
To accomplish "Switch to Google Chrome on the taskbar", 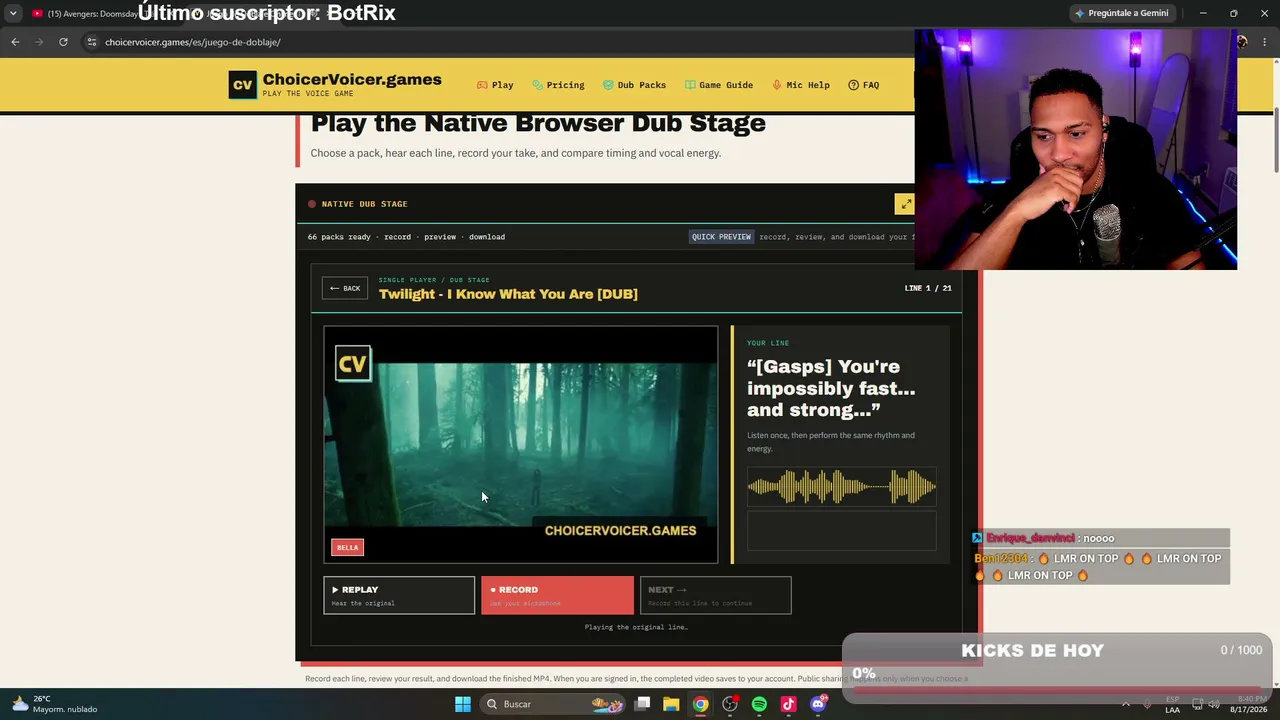I will click(x=701, y=704).
